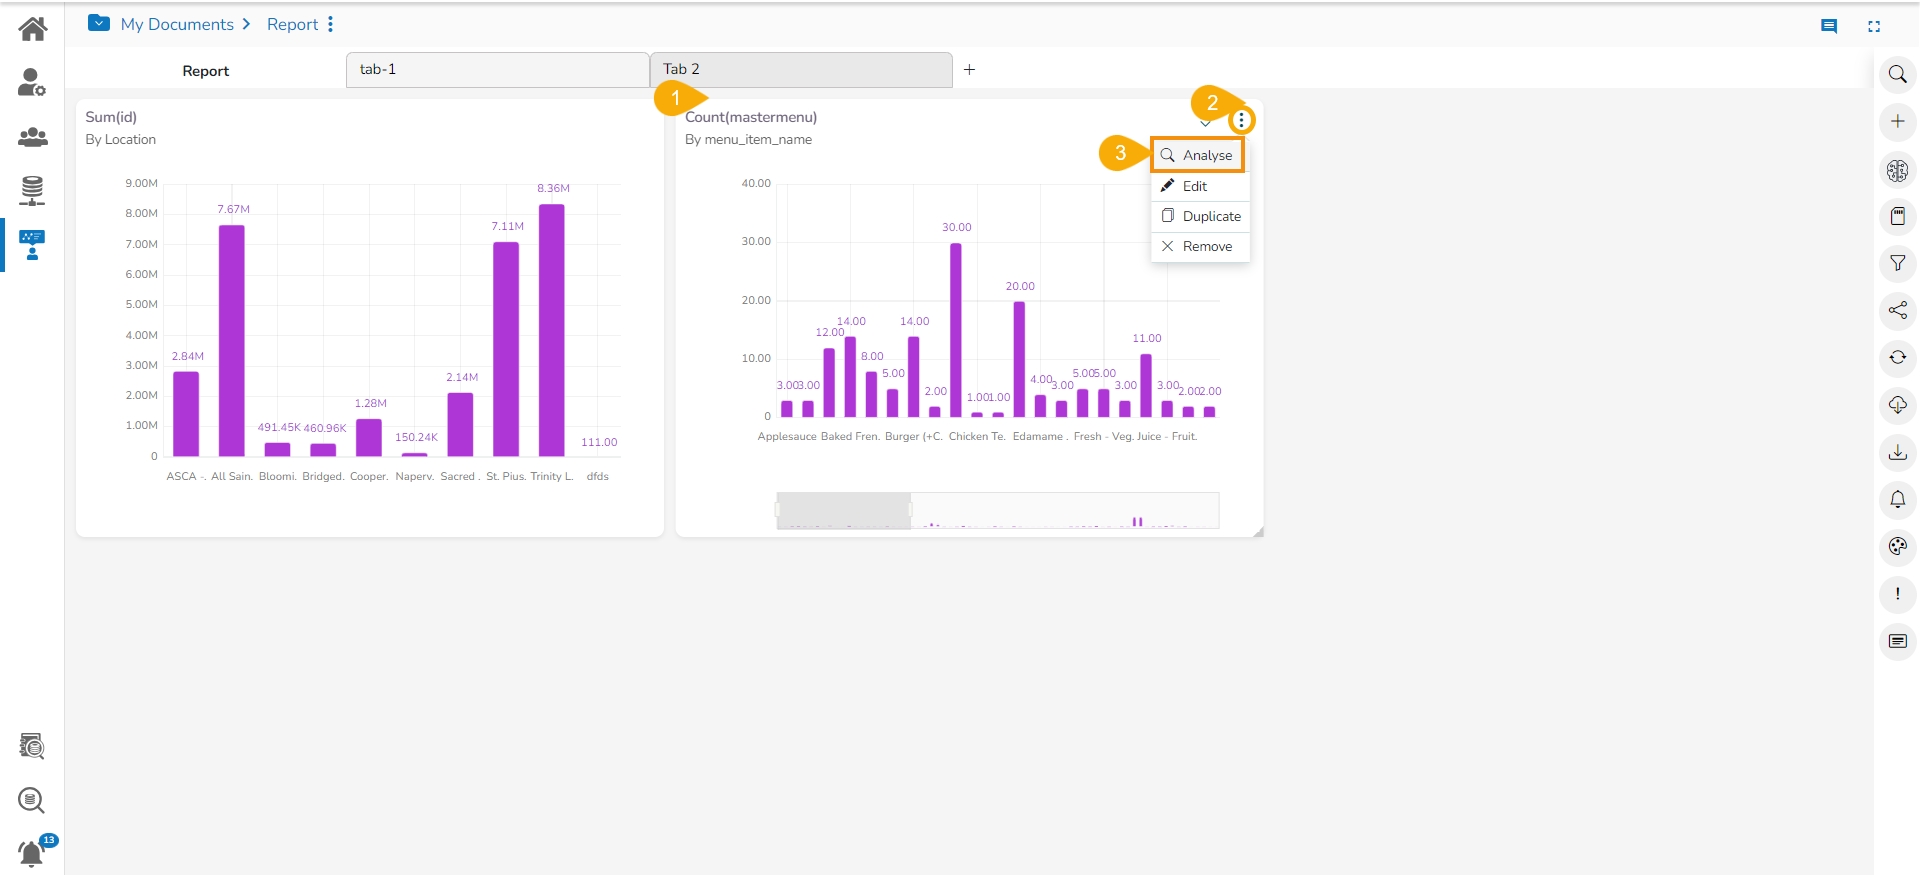
Task: Open the three-dot menu next to Report breadcrumb
Action: tap(330, 24)
